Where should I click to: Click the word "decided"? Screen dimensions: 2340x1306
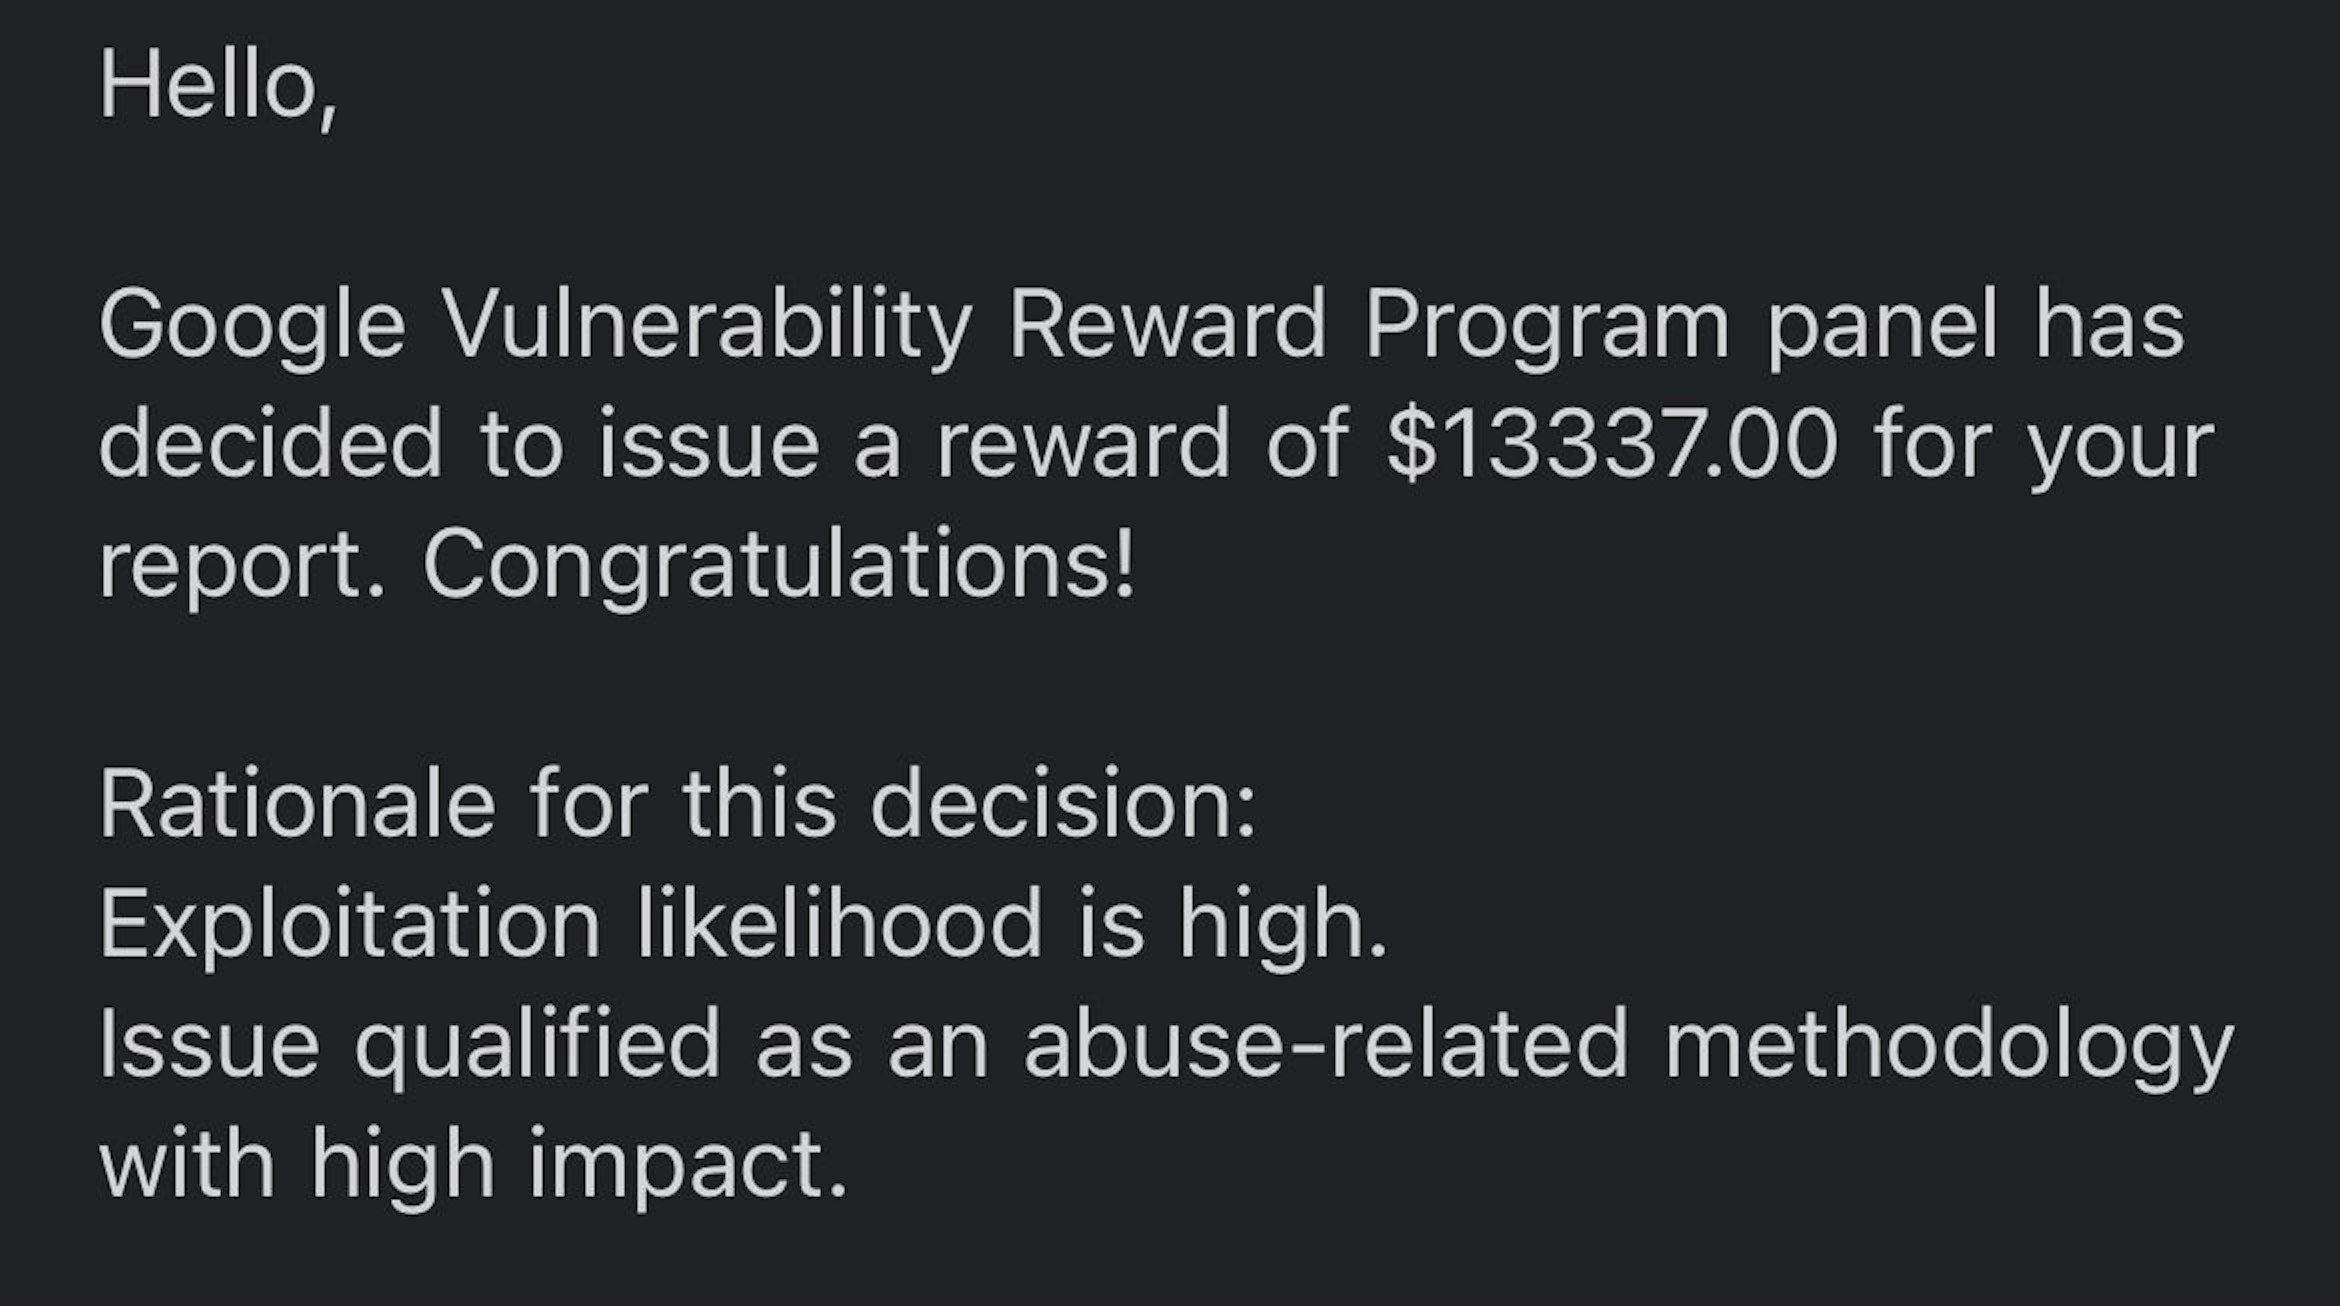(270, 446)
